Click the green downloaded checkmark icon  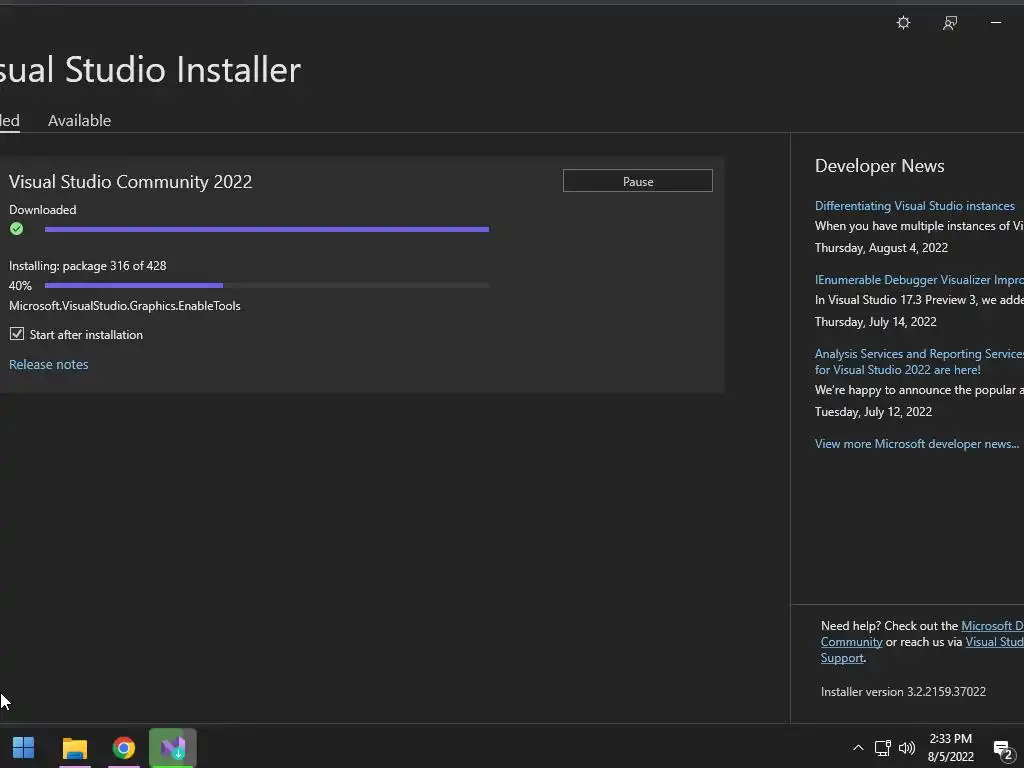coord(16,229)
